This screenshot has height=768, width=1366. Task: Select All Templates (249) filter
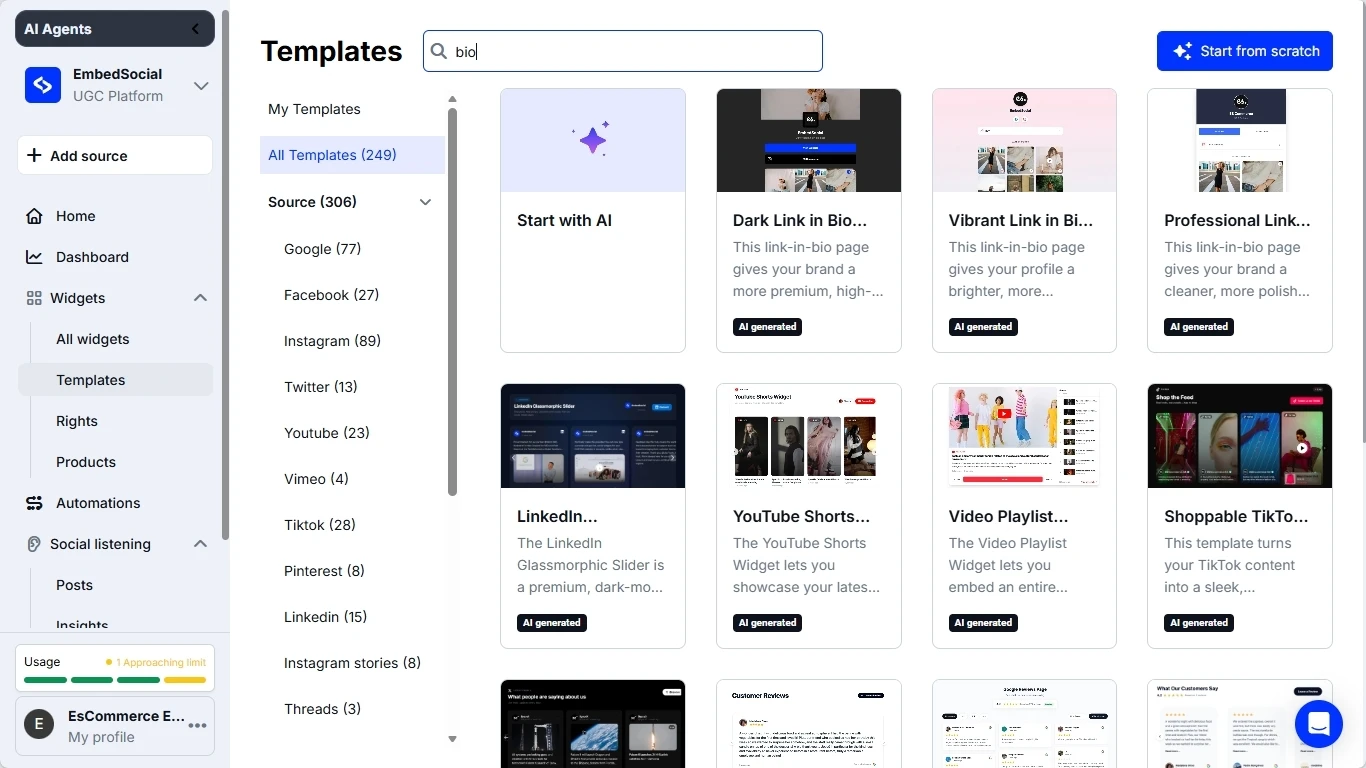pyautogui.click(x=352, y=155)
